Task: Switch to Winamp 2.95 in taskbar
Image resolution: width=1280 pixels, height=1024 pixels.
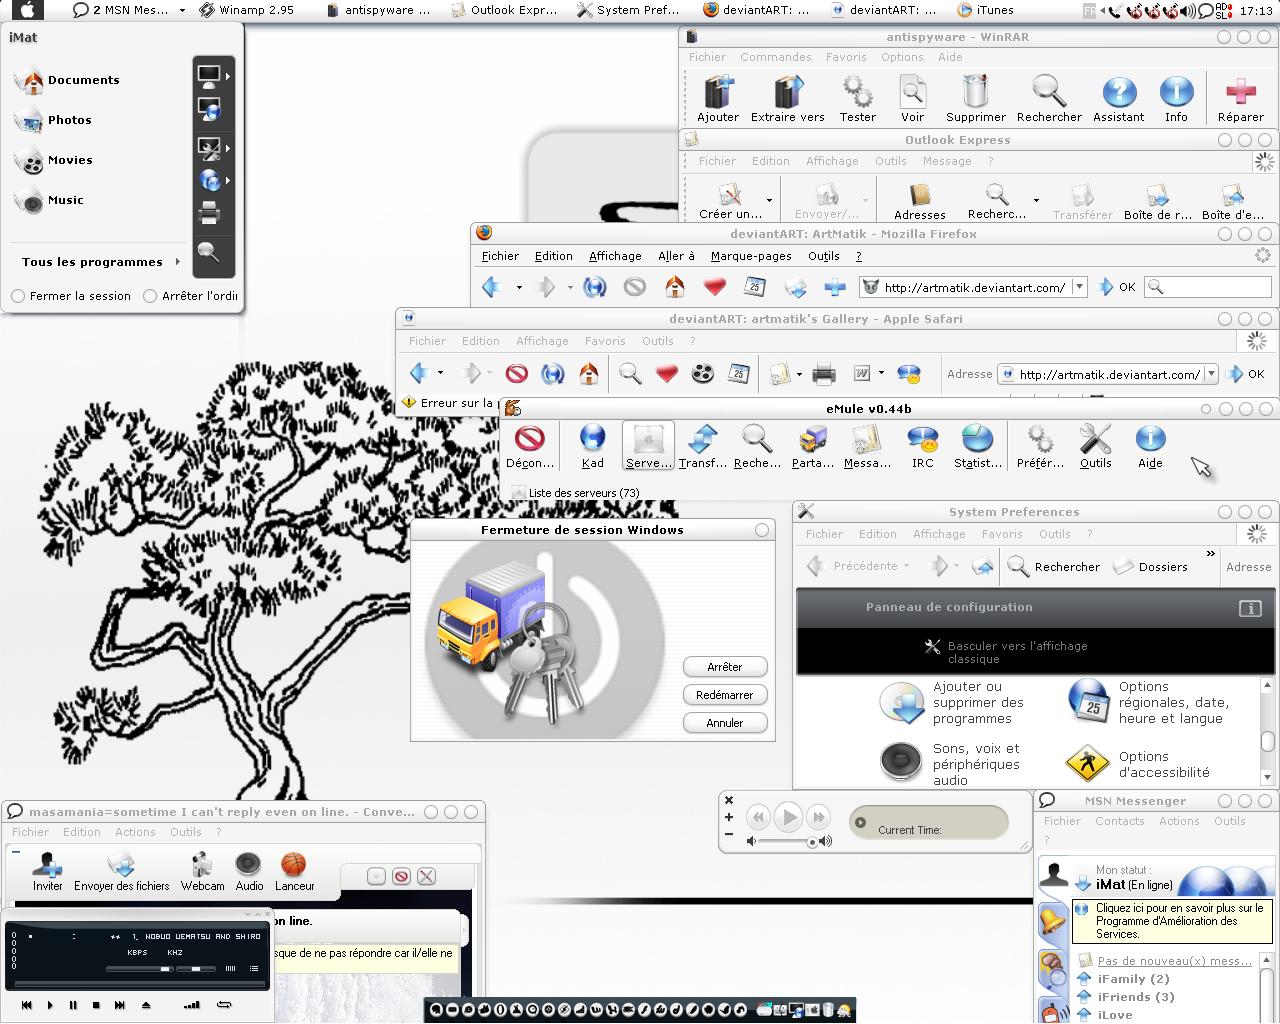Action: 247,10
